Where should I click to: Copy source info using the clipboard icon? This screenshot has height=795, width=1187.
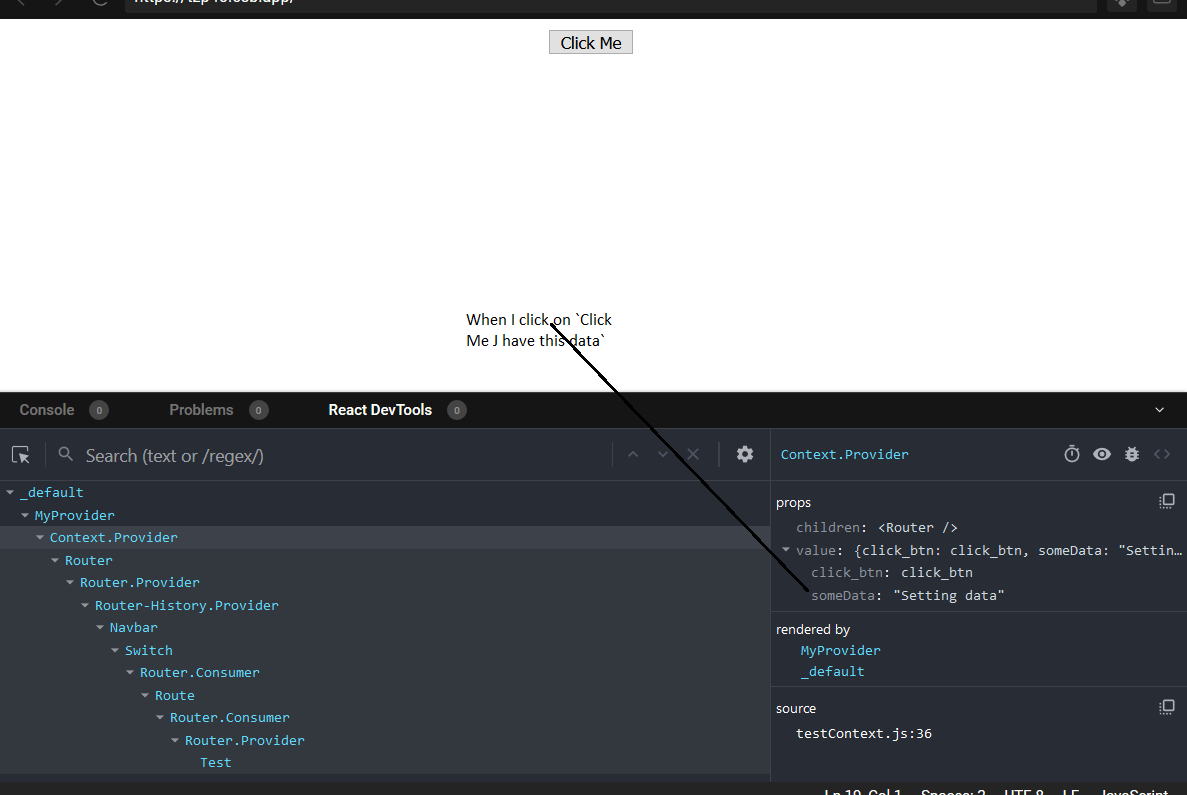1167,707
